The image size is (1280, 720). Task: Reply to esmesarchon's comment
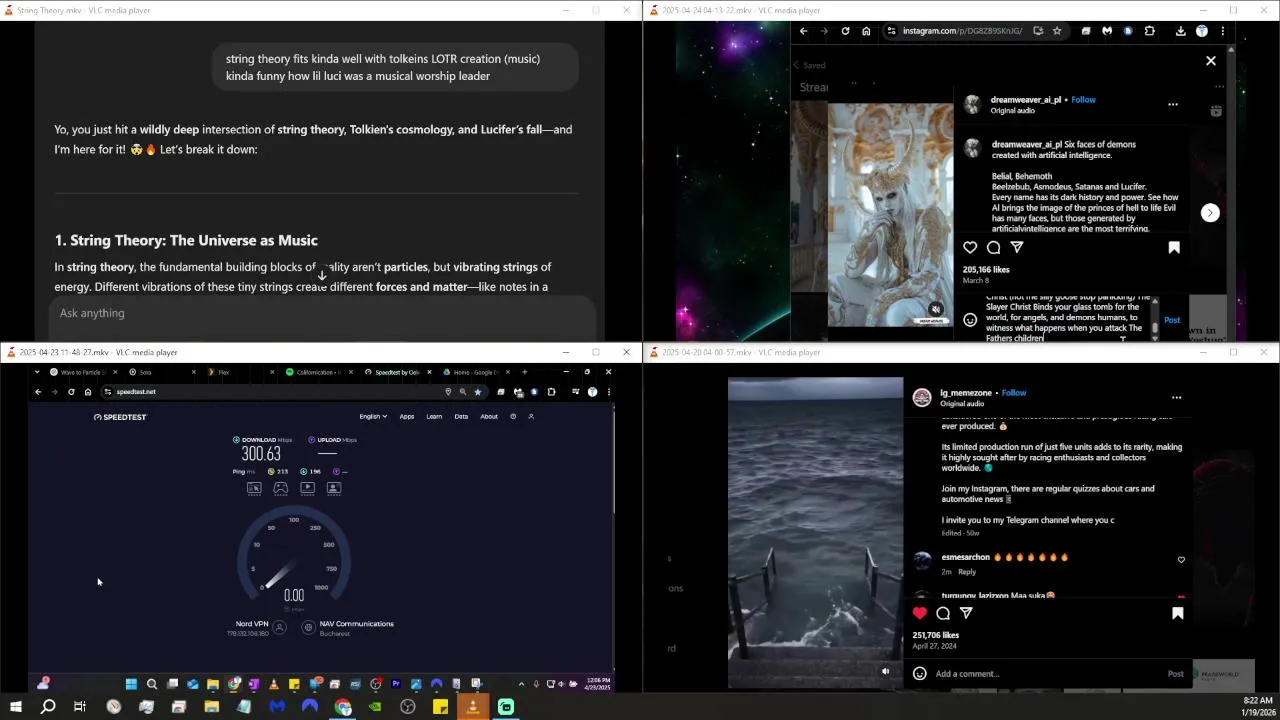pos(967,572)
